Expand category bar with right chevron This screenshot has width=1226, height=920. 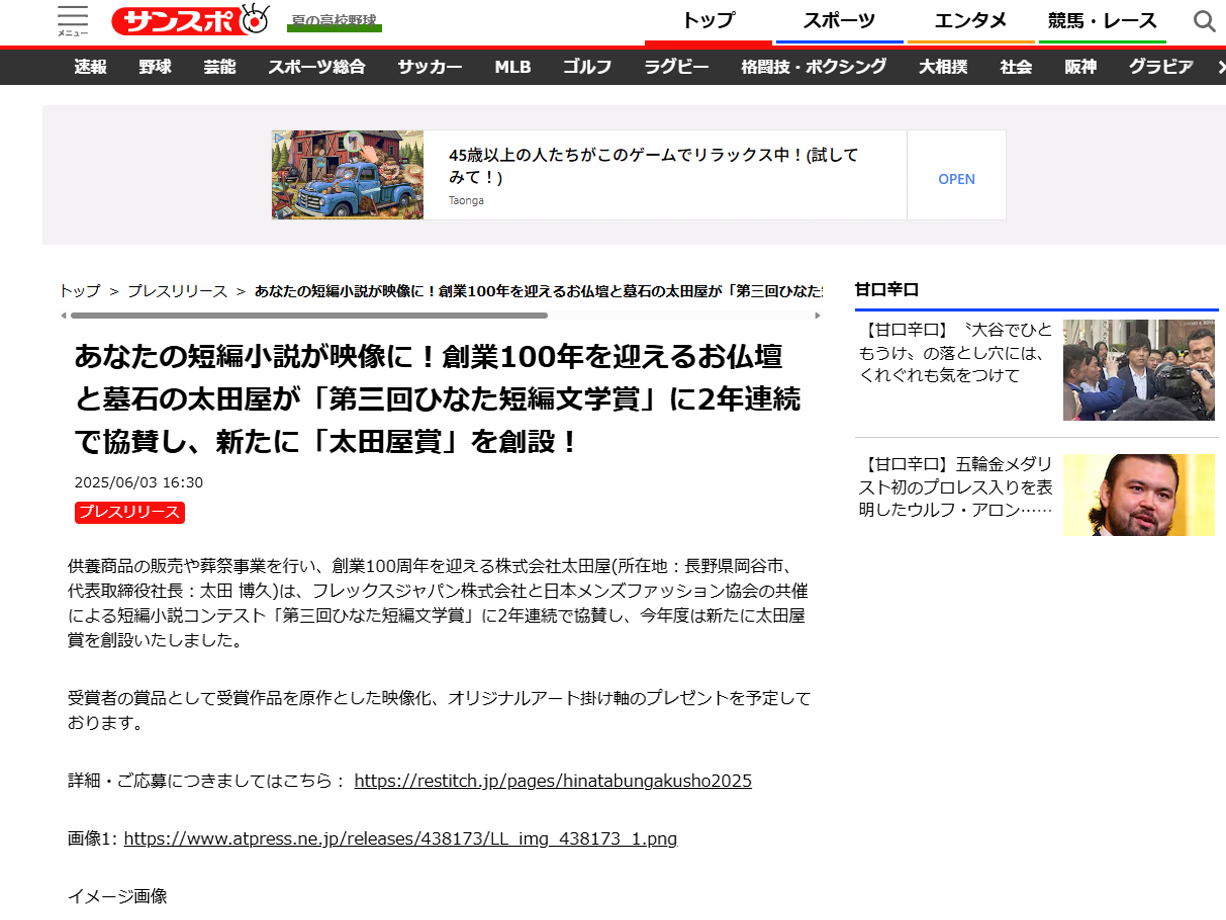click(1220, 67)
